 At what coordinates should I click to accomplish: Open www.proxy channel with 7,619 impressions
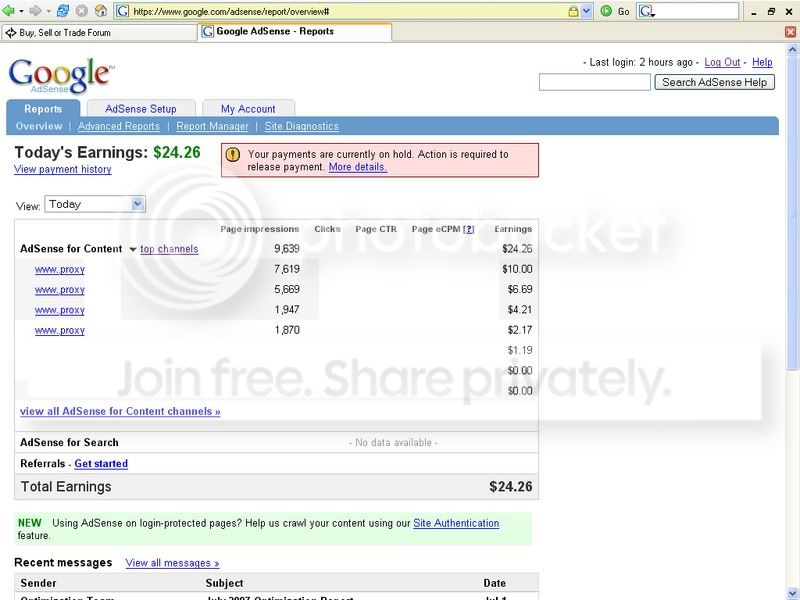(x=60, y=269)
